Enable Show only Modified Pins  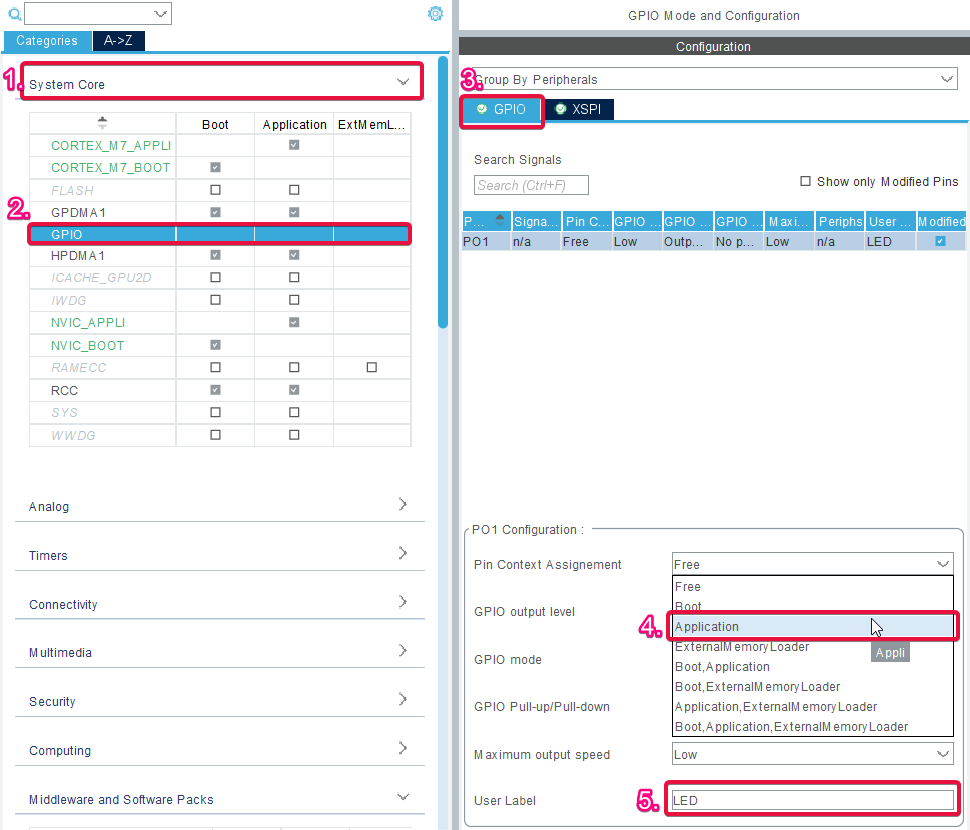[805, 181]
